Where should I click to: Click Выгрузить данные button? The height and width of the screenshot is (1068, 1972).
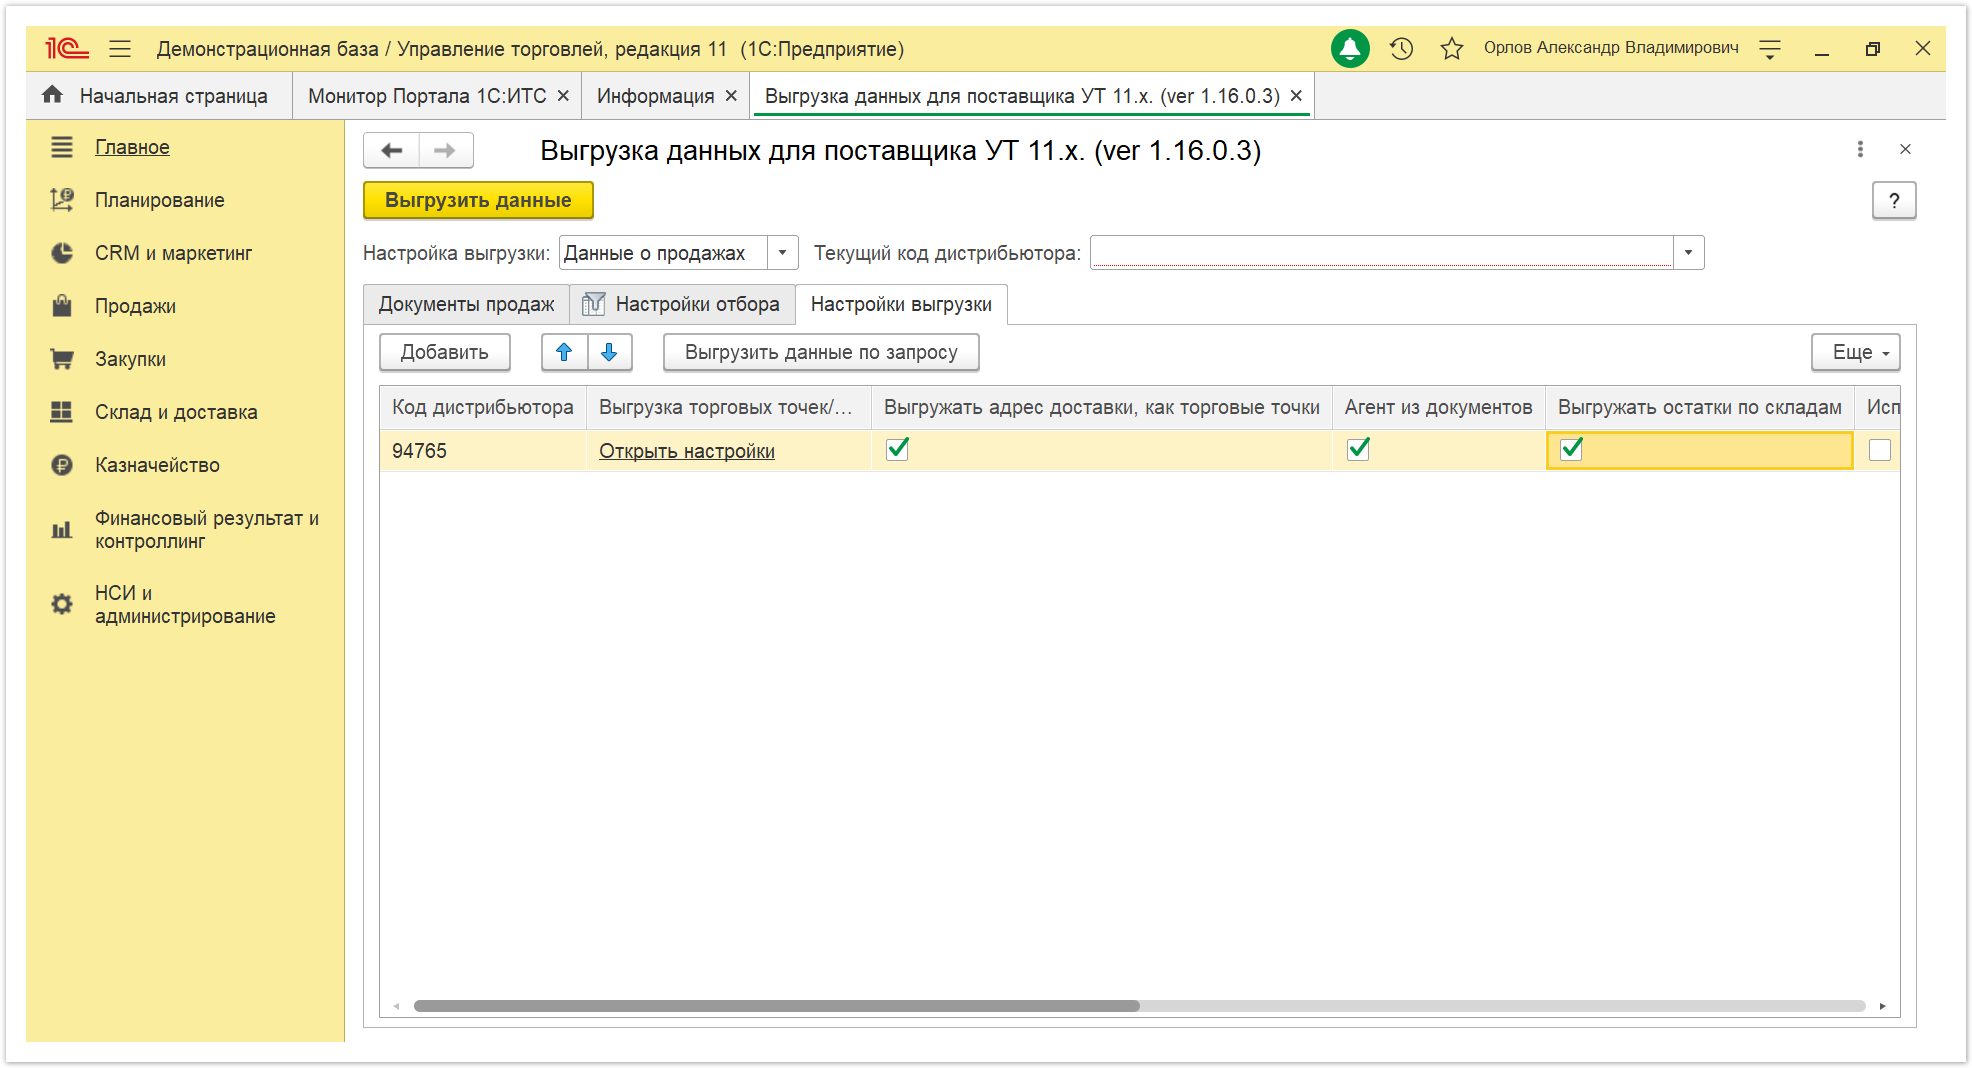(478, 200)
